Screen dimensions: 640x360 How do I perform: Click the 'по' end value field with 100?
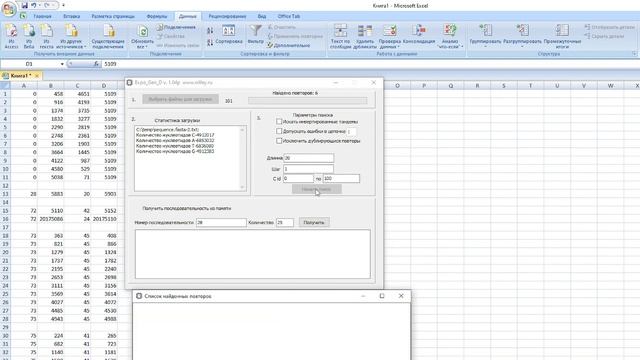click(341, 178)
